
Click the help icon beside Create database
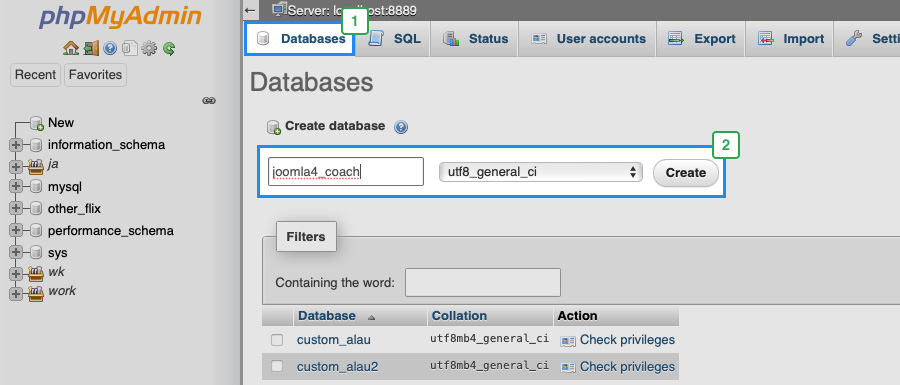click(x=401, y=127)
